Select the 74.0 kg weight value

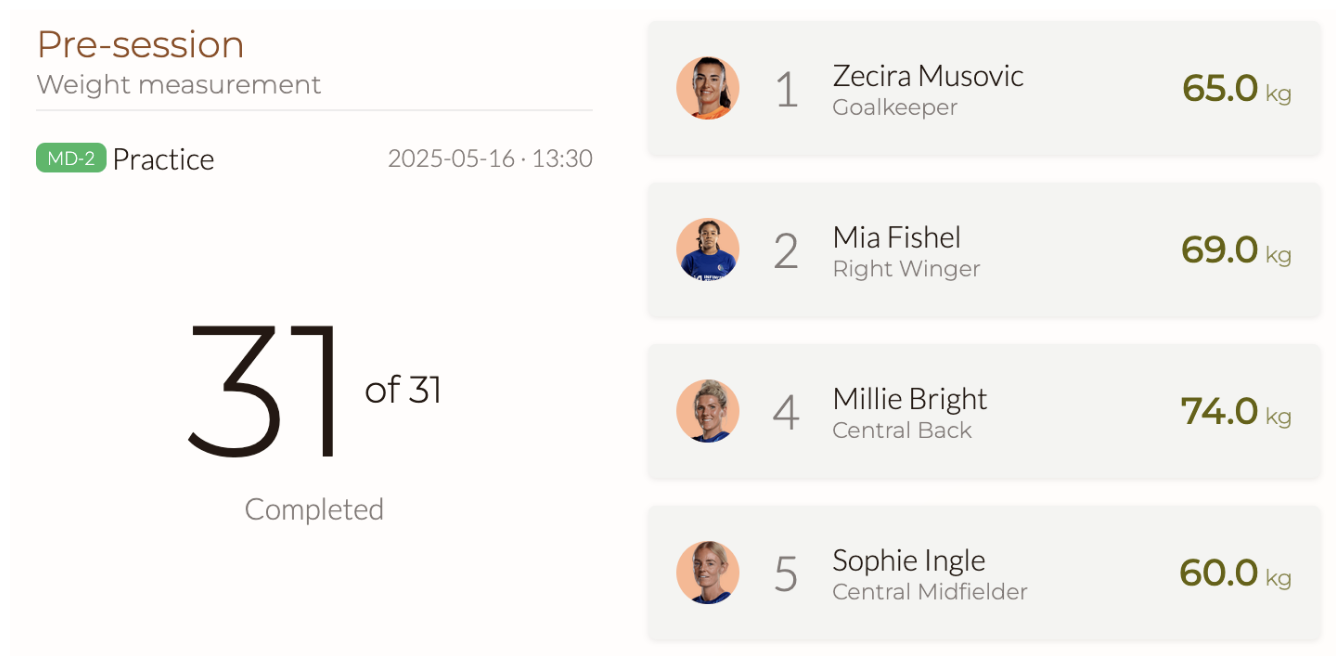[x=1236, y=411]
